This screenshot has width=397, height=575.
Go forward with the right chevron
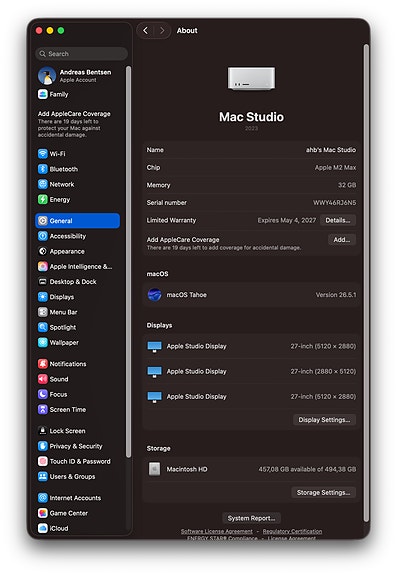[x=162, y=30]
